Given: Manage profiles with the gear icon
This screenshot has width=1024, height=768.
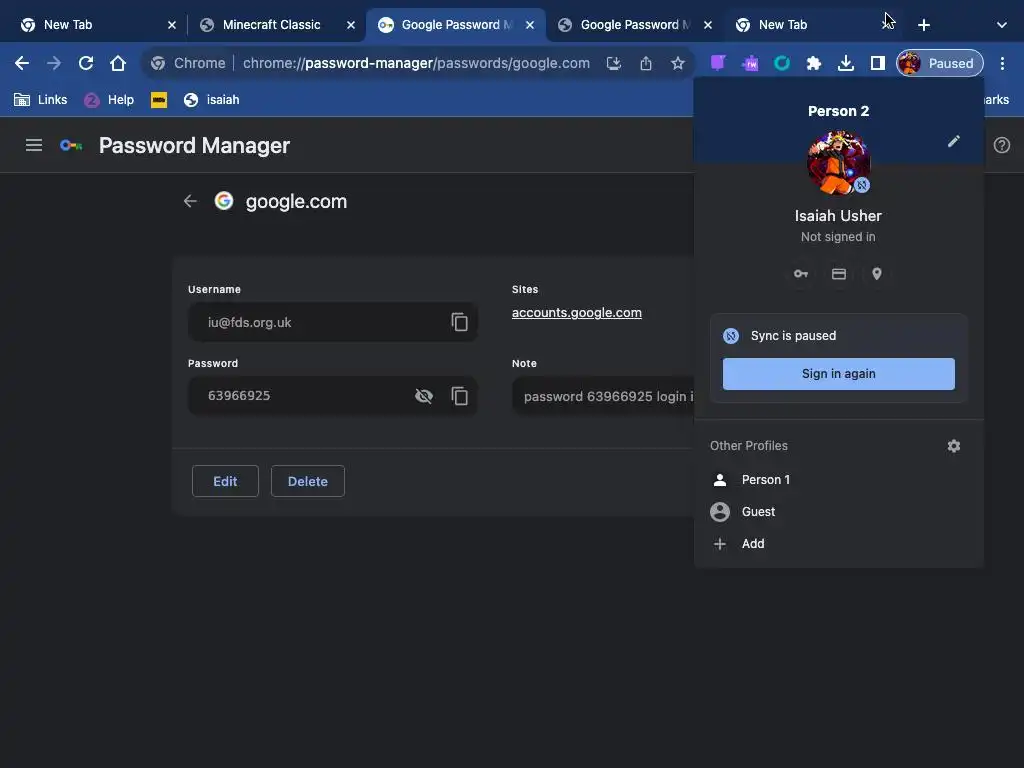Looking at the screenshot, I should point(953,445).
